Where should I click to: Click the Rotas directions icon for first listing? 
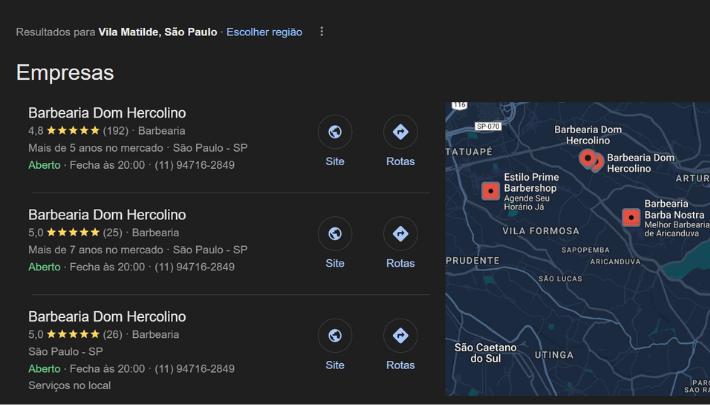coord(400,132)
